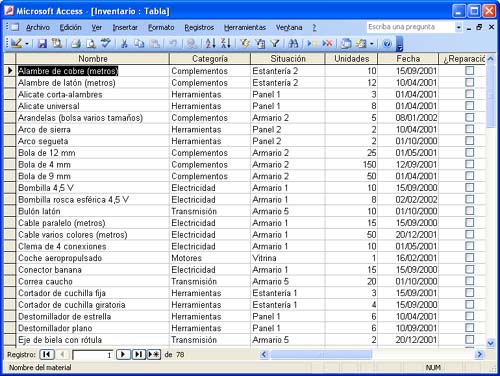Open the Ver menu
500x376 pixels.
click(97, 27)
